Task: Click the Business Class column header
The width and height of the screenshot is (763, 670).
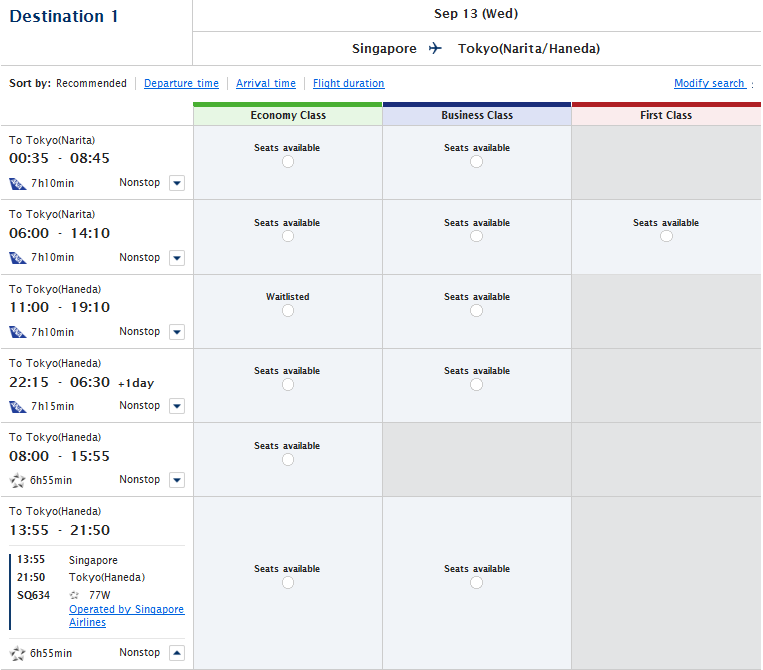Action: pos(477,115)
